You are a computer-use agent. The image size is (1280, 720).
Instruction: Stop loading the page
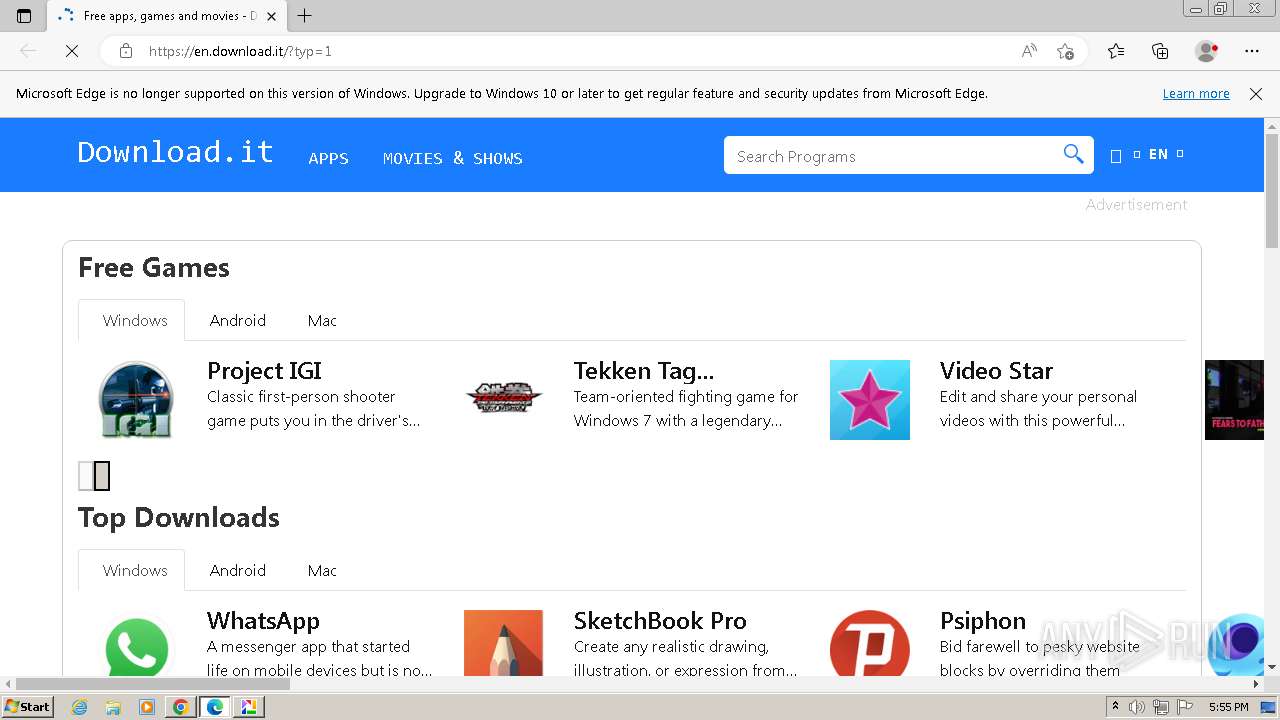coord(72,51)
